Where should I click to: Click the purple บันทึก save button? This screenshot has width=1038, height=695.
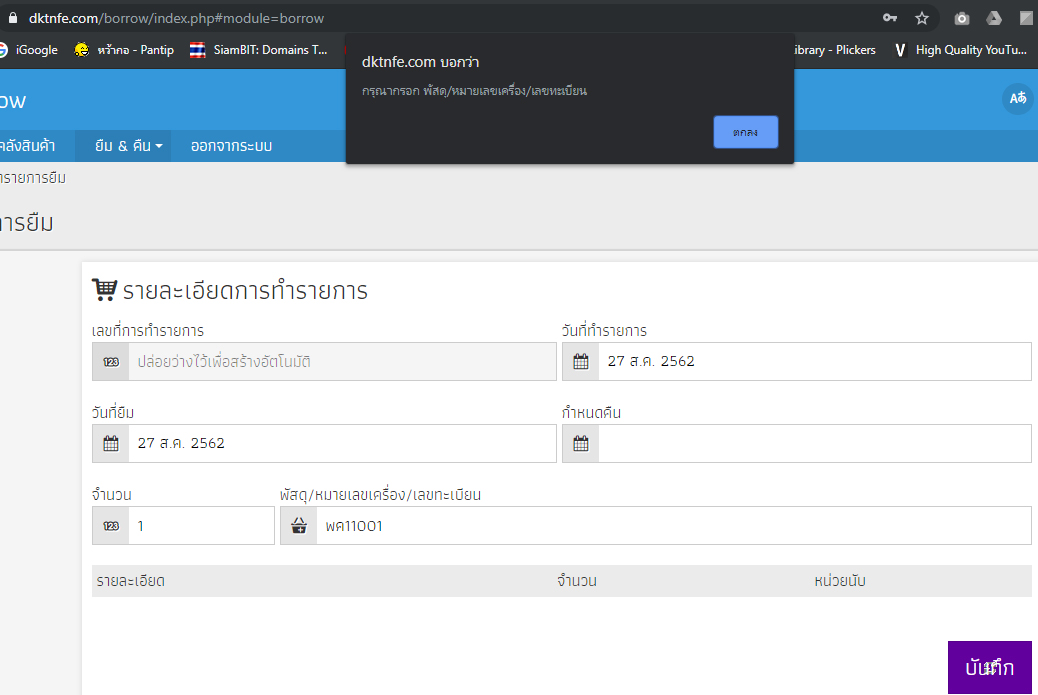pos(990,667)
